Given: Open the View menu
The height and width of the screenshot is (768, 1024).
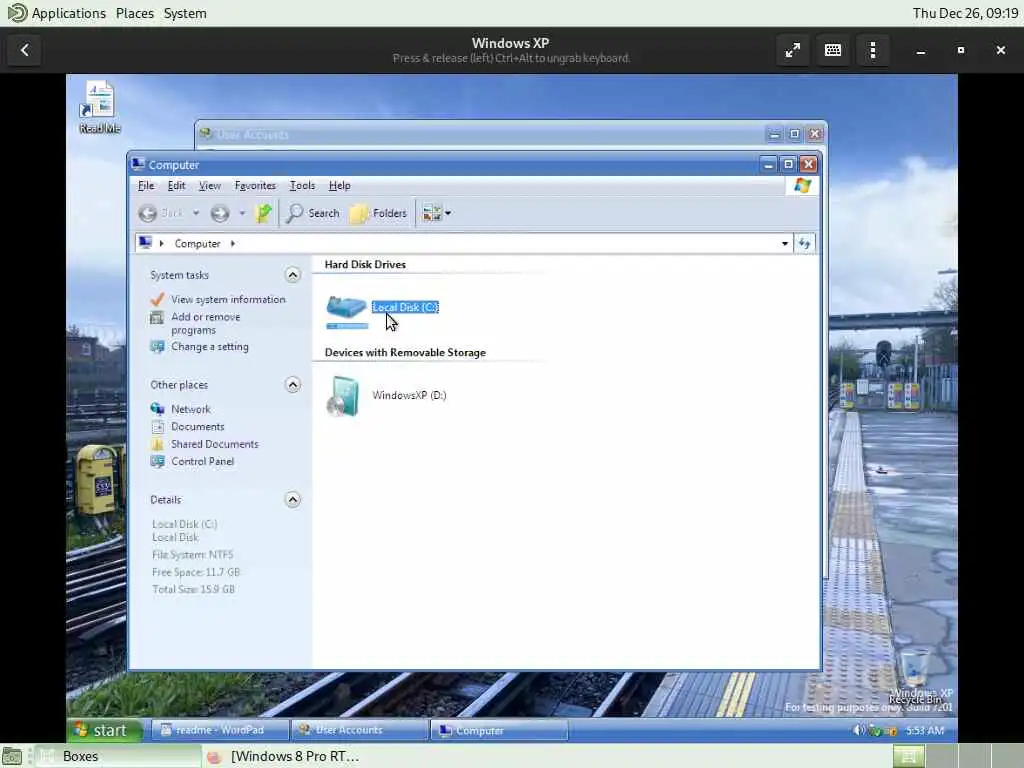Looking at the screenshot, I should (x=210, y=185).
